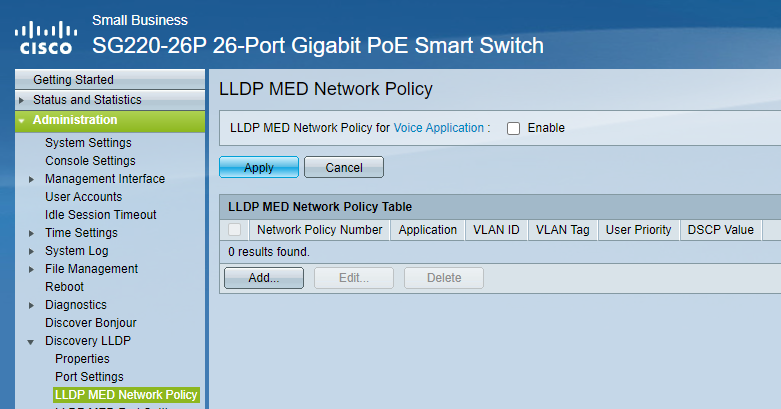Screen dimensions: 781x409
Task: Click the LLDP MED Network Policy page heading
Action: [x=326, y=89]
